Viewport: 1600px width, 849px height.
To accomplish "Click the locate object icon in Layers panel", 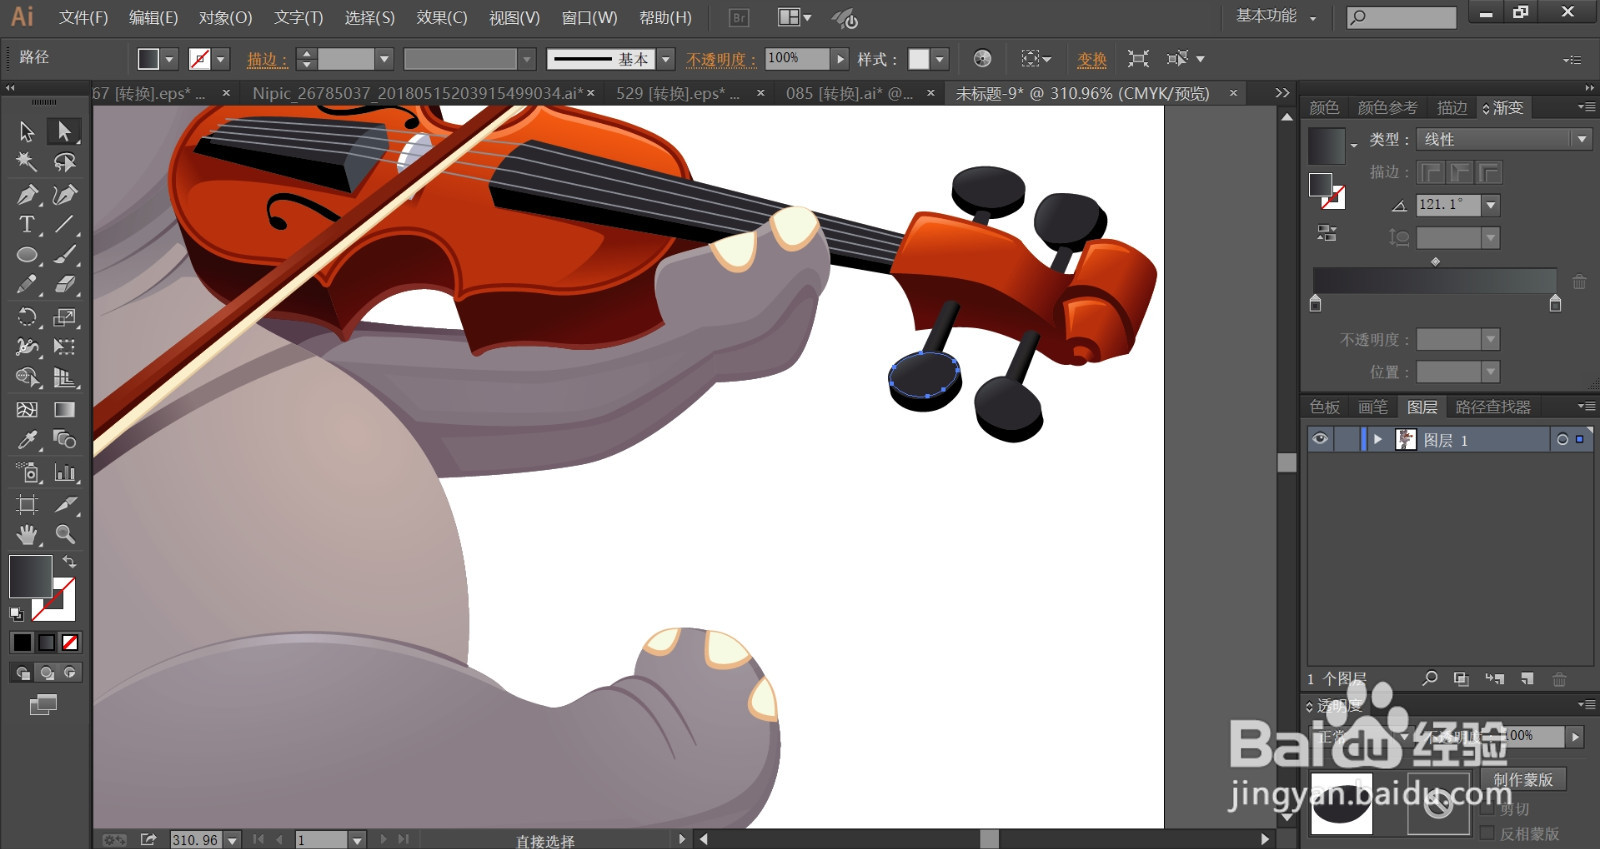I will 1430,678.
